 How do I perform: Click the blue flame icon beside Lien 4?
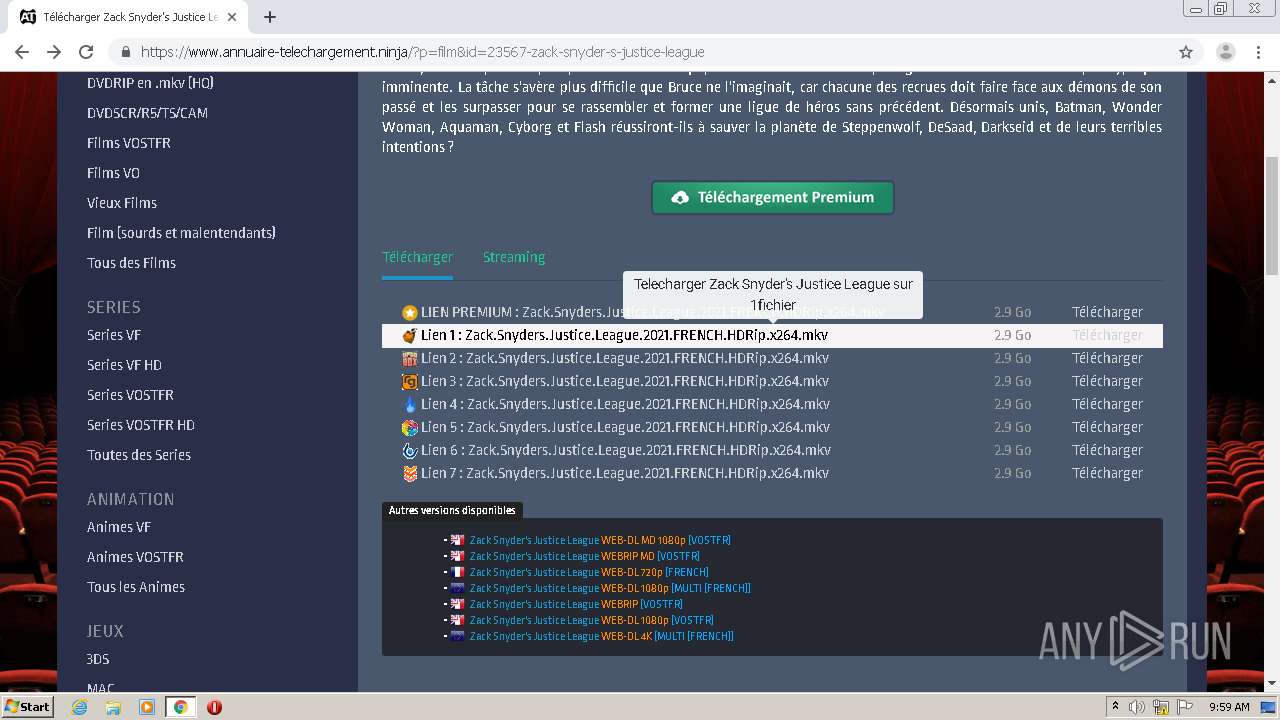pyautogui.click(x=409, y=404)
